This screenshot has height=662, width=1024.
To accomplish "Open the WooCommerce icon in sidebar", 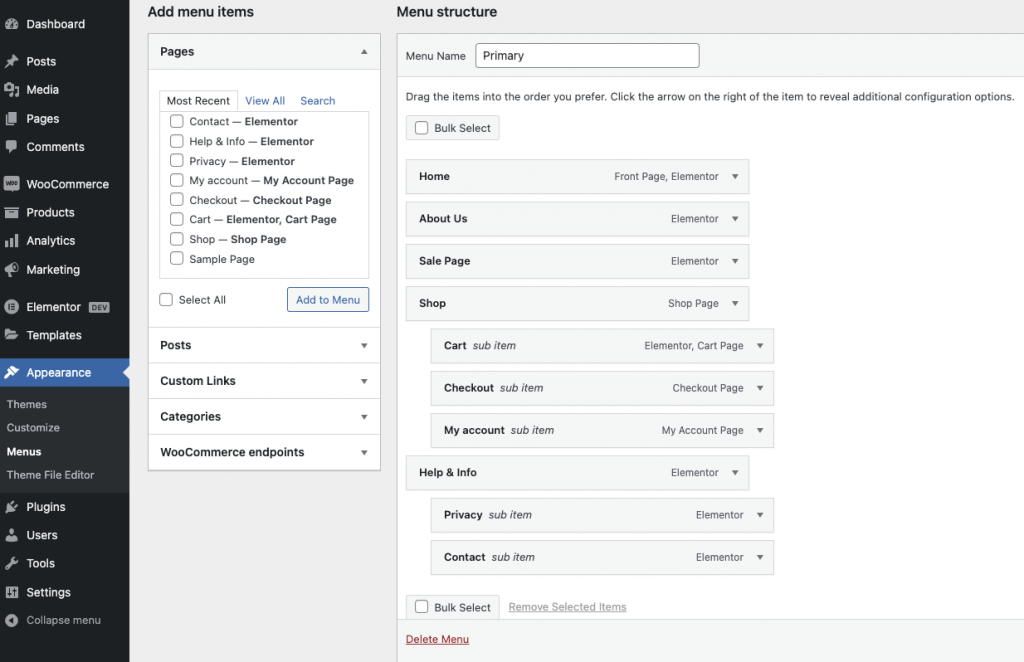I will pos(12,184).
